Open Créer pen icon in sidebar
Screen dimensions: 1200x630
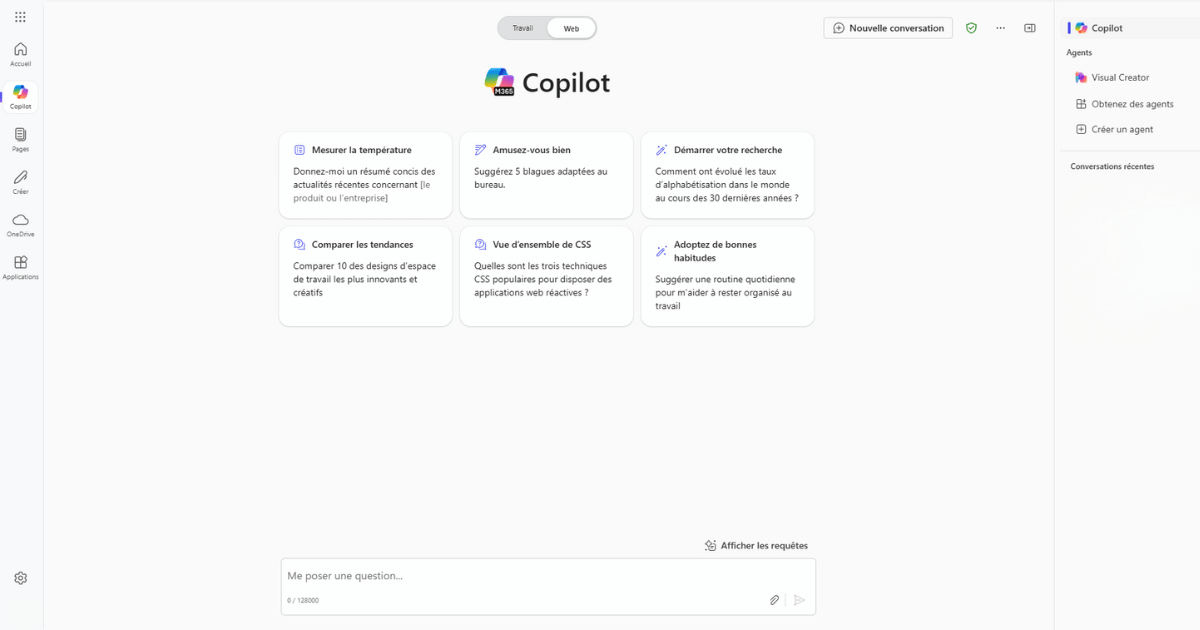(20, 182)
